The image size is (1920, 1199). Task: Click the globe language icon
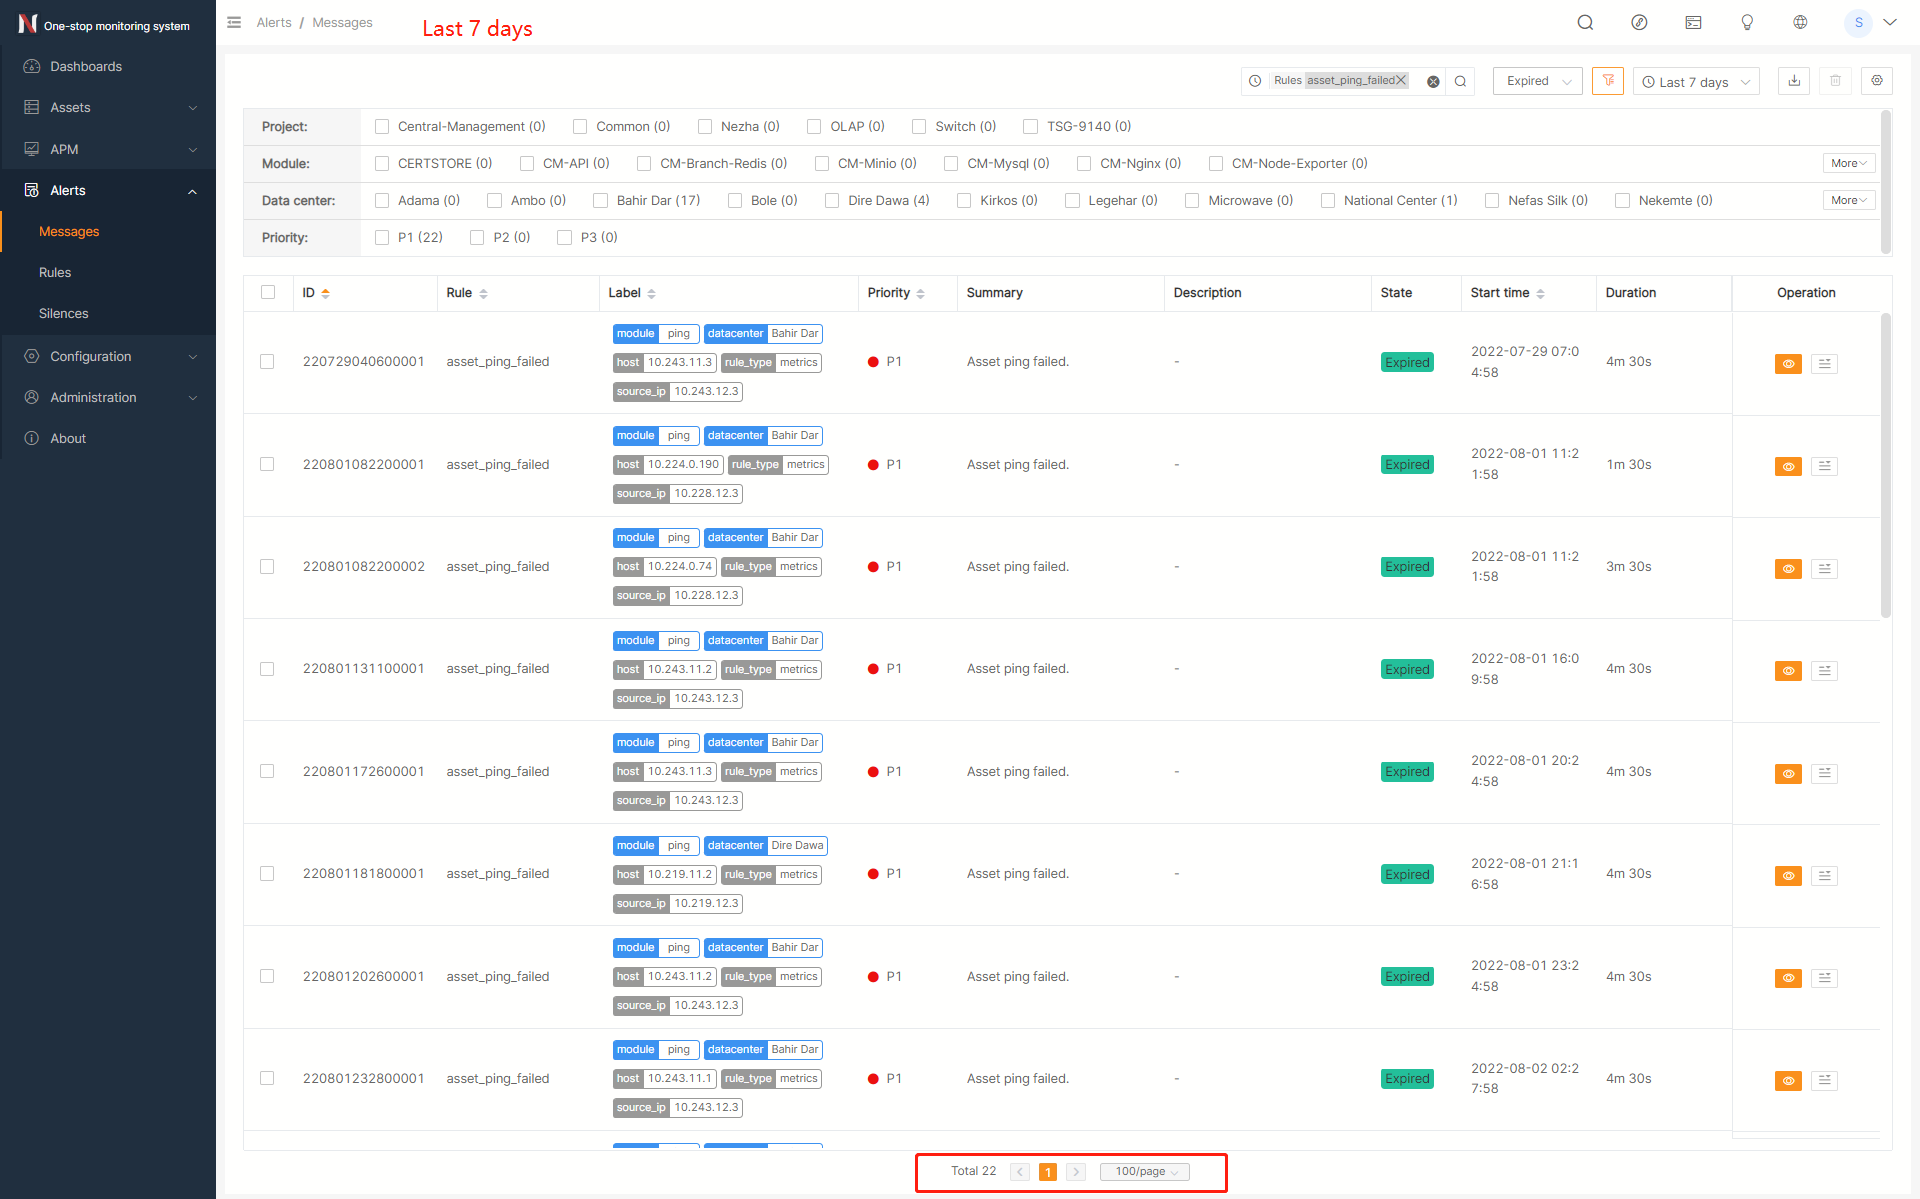[1800, 22]
